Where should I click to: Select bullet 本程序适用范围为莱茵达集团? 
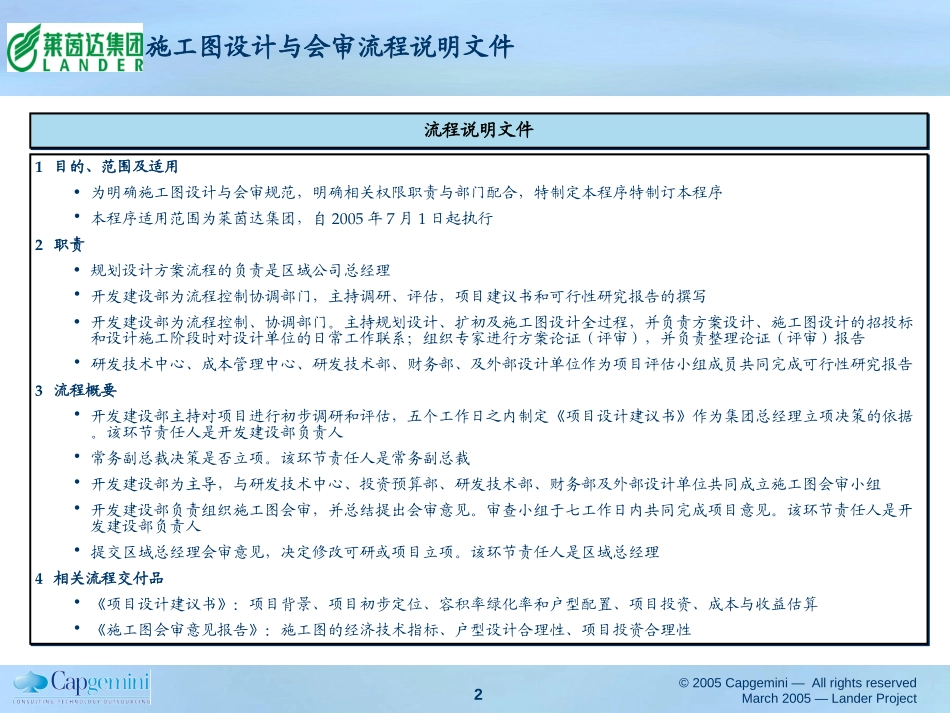pos(291,219)
